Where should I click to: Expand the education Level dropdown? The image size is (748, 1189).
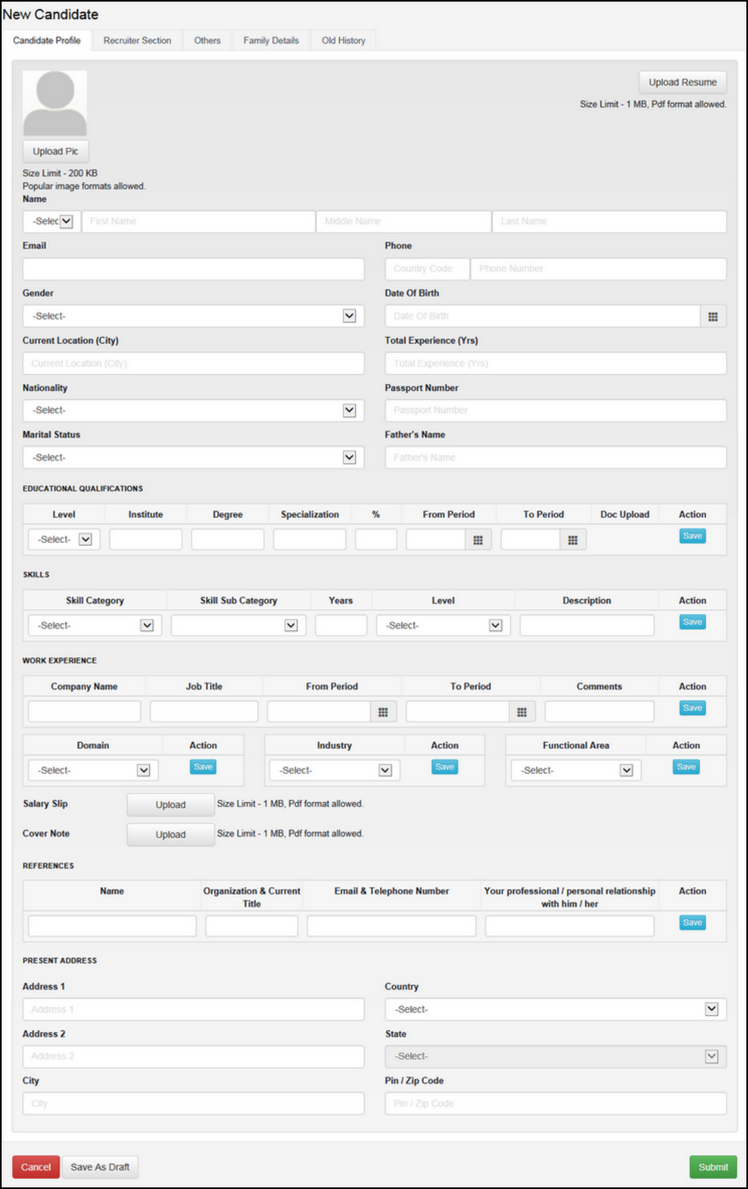[x=64, y=539]
